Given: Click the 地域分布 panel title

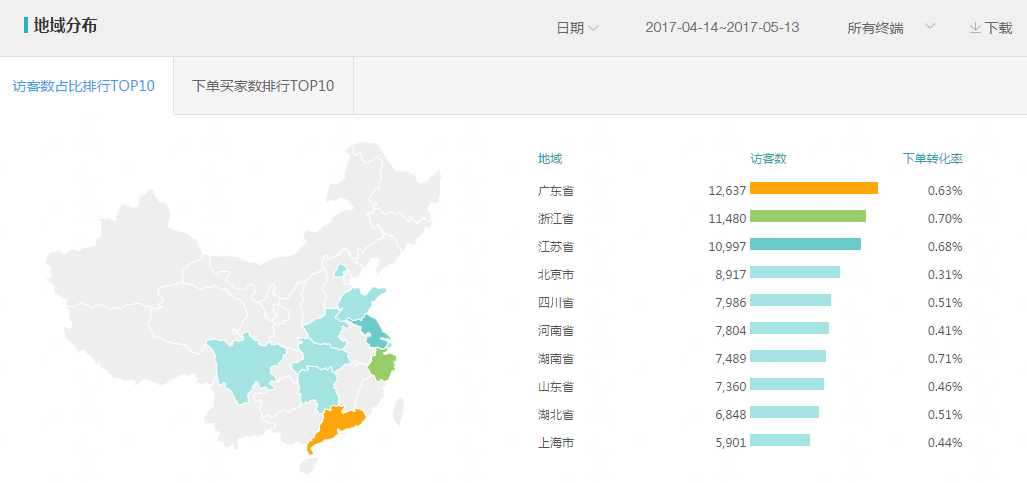Looking at the screenshot, I should [65, 26].
